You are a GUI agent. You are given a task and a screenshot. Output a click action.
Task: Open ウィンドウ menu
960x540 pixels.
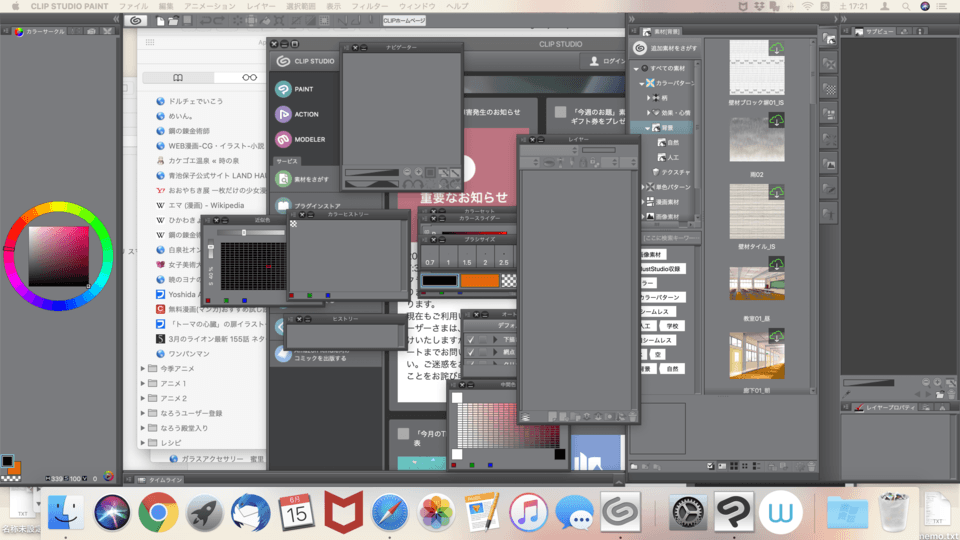click(x=417, y=6)
